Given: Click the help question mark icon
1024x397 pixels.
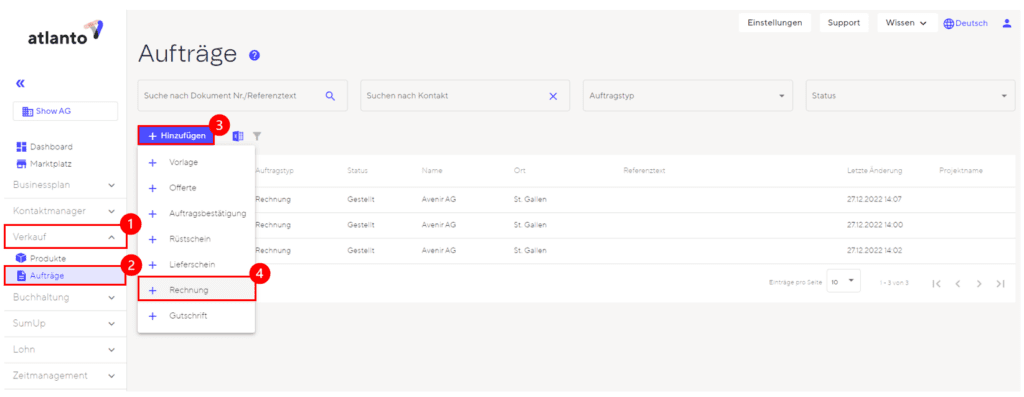Looking at the screenshot, I should [x=255, y=56].
